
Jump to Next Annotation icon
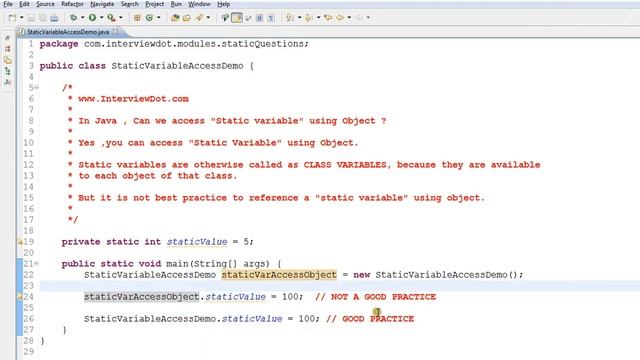[x=289, y=18]
